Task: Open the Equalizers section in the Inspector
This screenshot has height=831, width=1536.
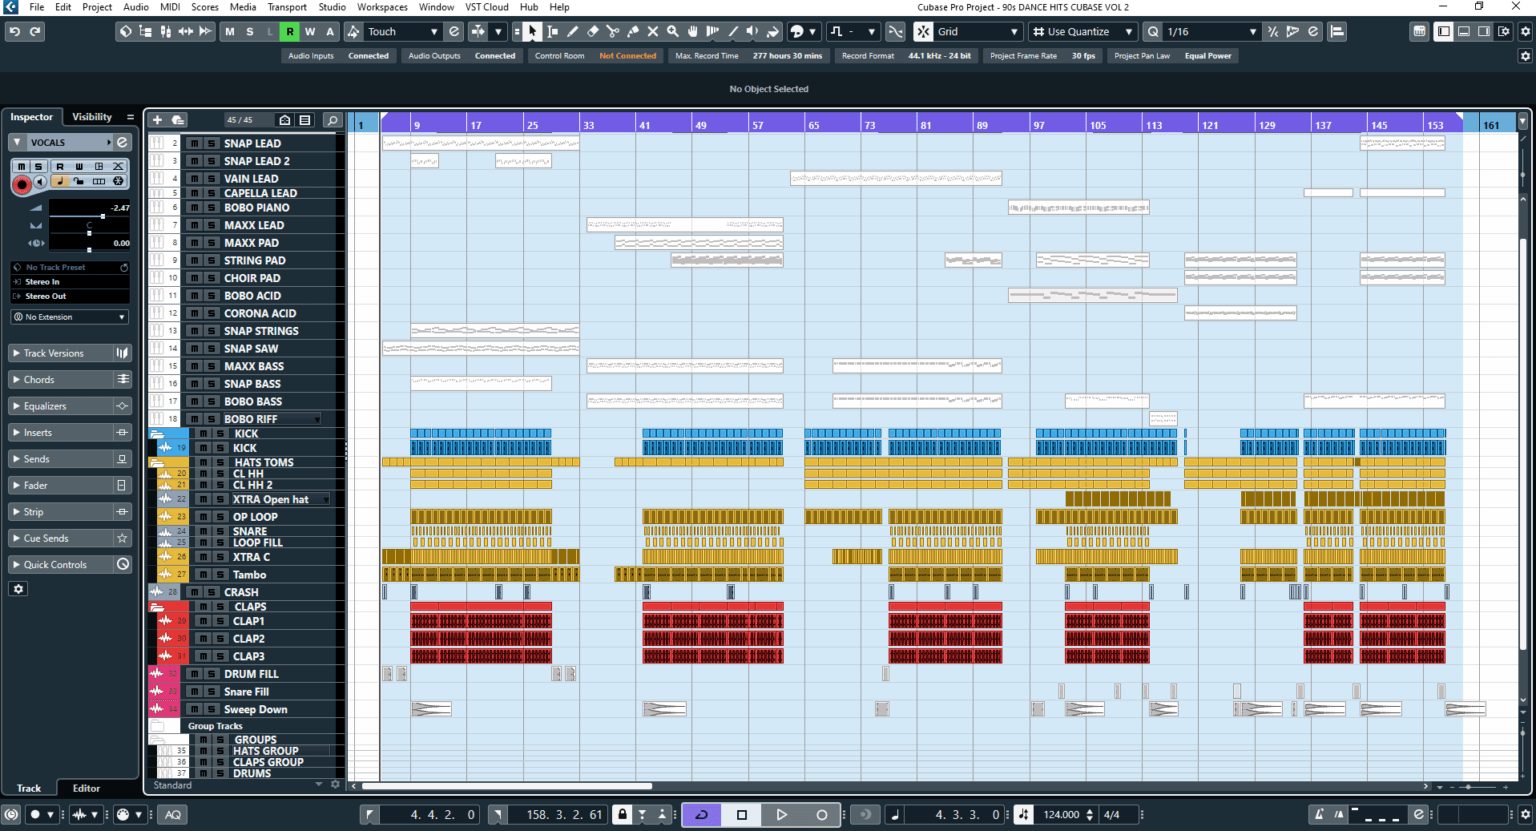Action: [46, 405]
